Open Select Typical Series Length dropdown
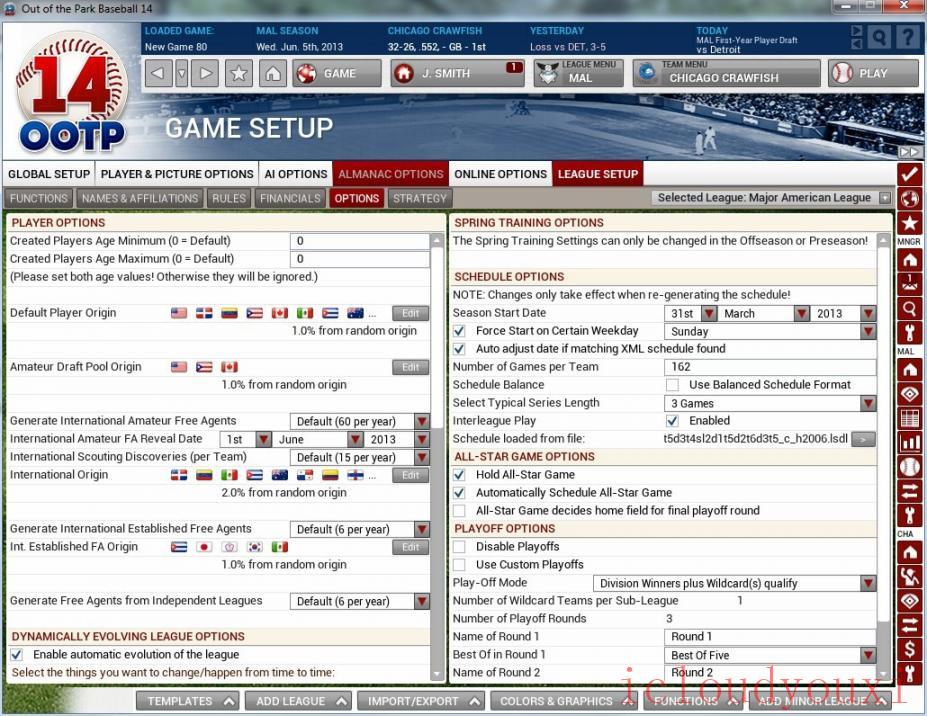927x716 pixels. 770,403
